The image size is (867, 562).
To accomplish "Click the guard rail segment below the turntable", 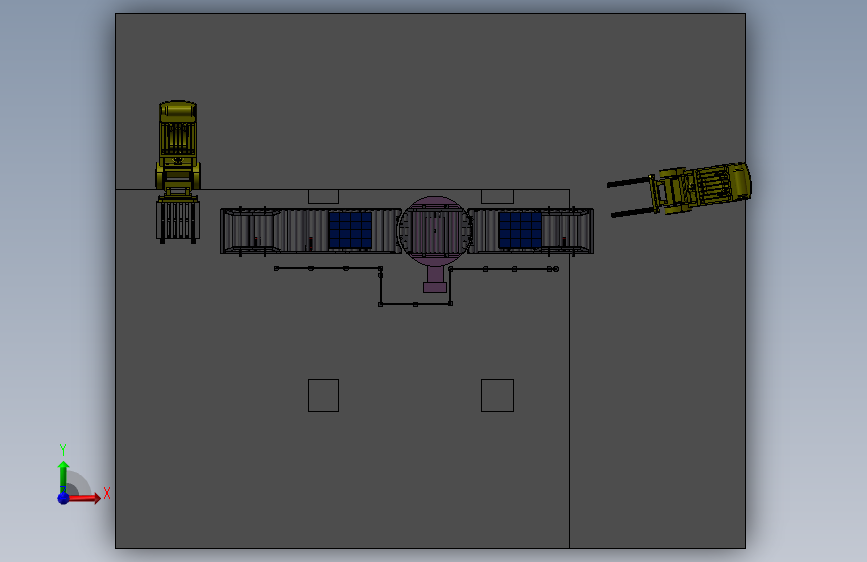I will coord(415,304).
